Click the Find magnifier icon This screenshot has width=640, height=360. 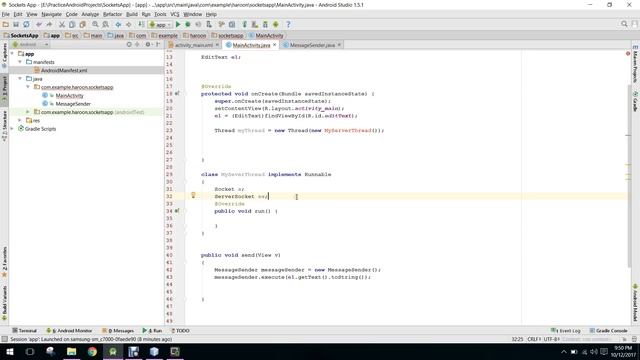click(95, 24)
